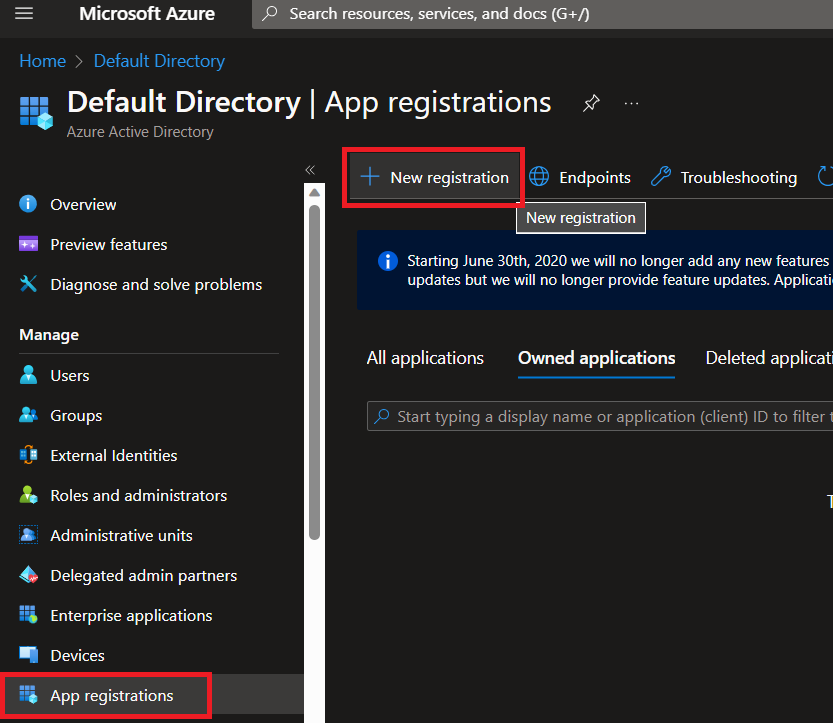Click the Delegated admin partners icon

(28, 575)
